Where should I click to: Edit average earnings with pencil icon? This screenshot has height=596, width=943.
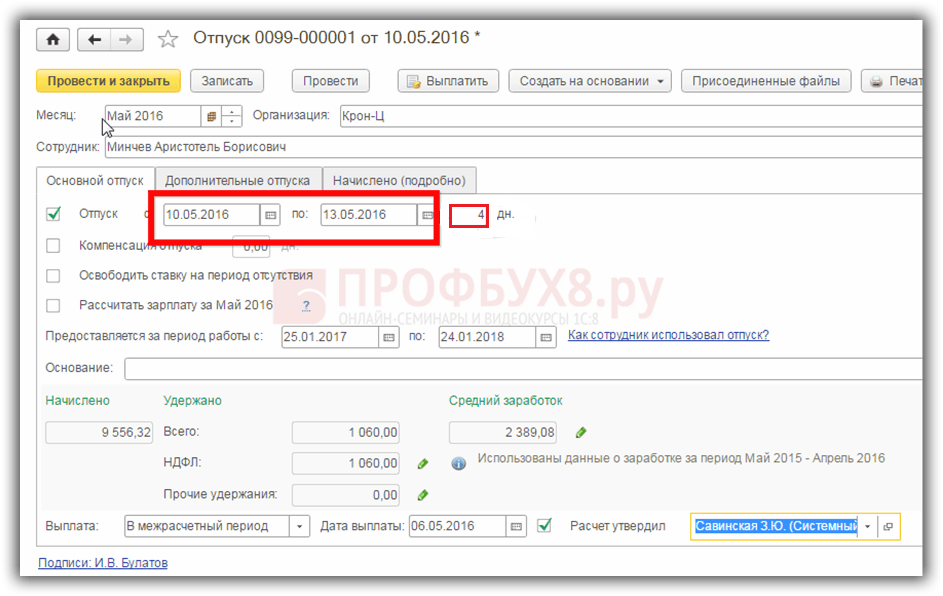pyautogui.click(x=581, y=432)
